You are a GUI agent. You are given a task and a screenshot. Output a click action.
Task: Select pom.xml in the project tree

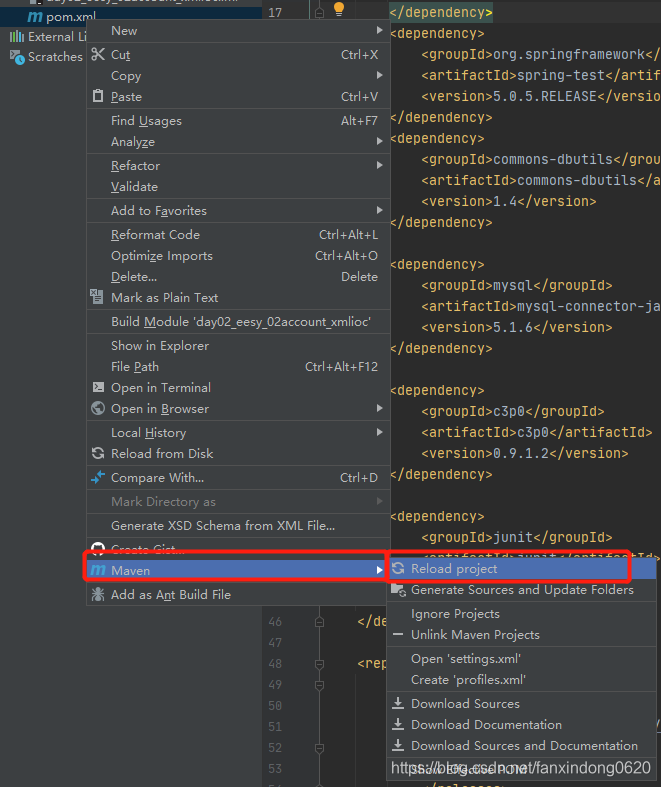coord(71,17)
